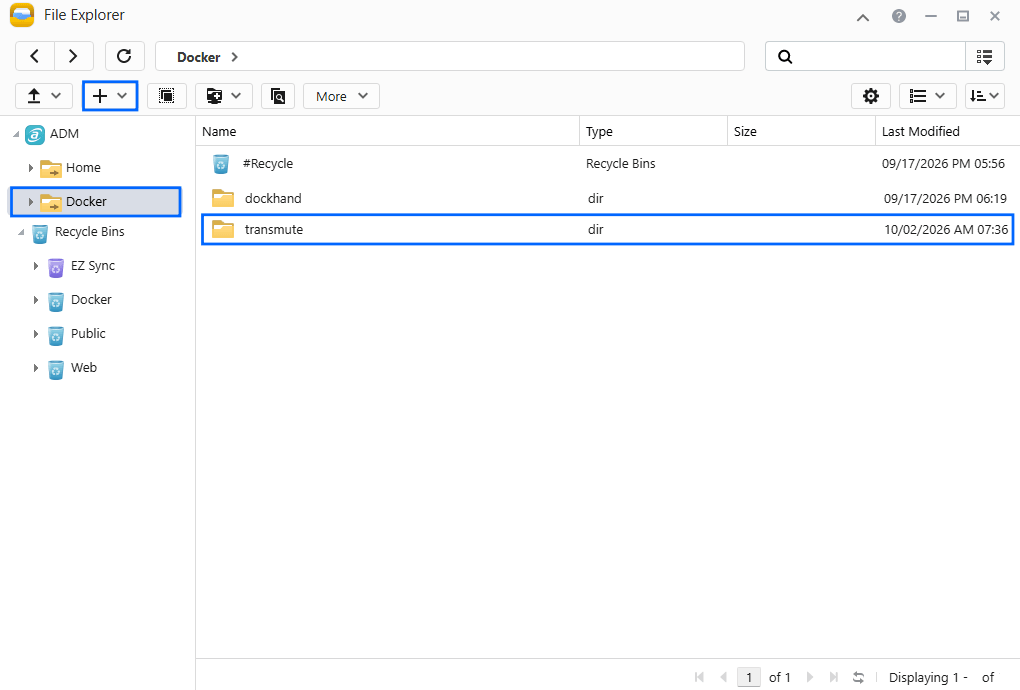Viewport: 1020px width, 690px height.
Task: Click the search magnifier icon
Action: point(785,57)
